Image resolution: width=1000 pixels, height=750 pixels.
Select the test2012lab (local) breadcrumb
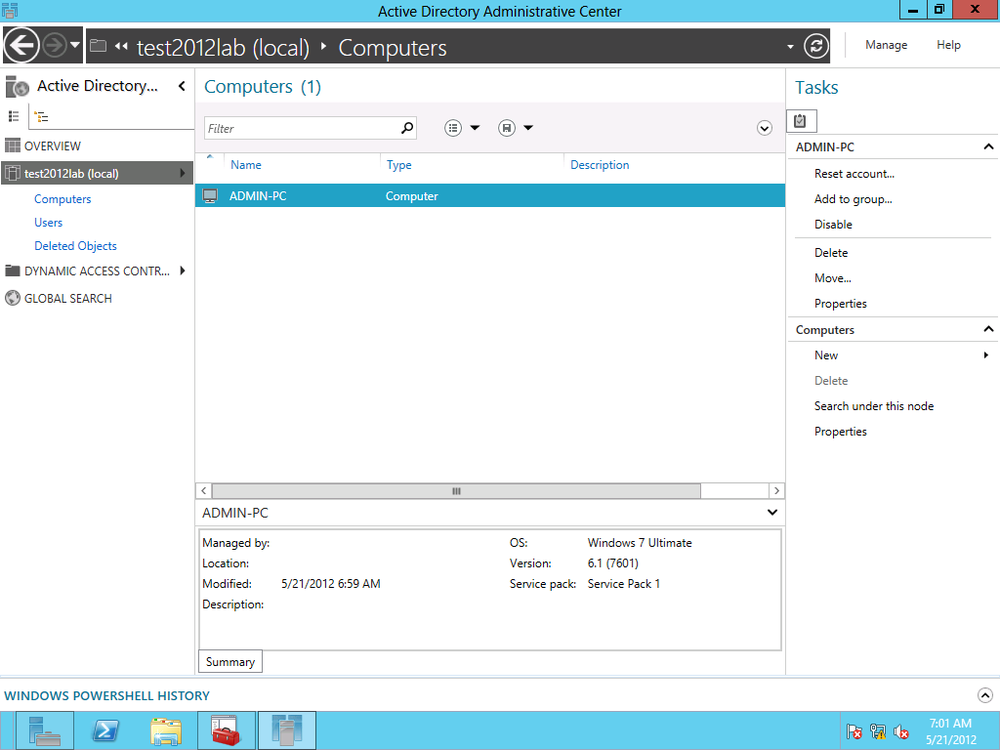click(x=223, y=48)
